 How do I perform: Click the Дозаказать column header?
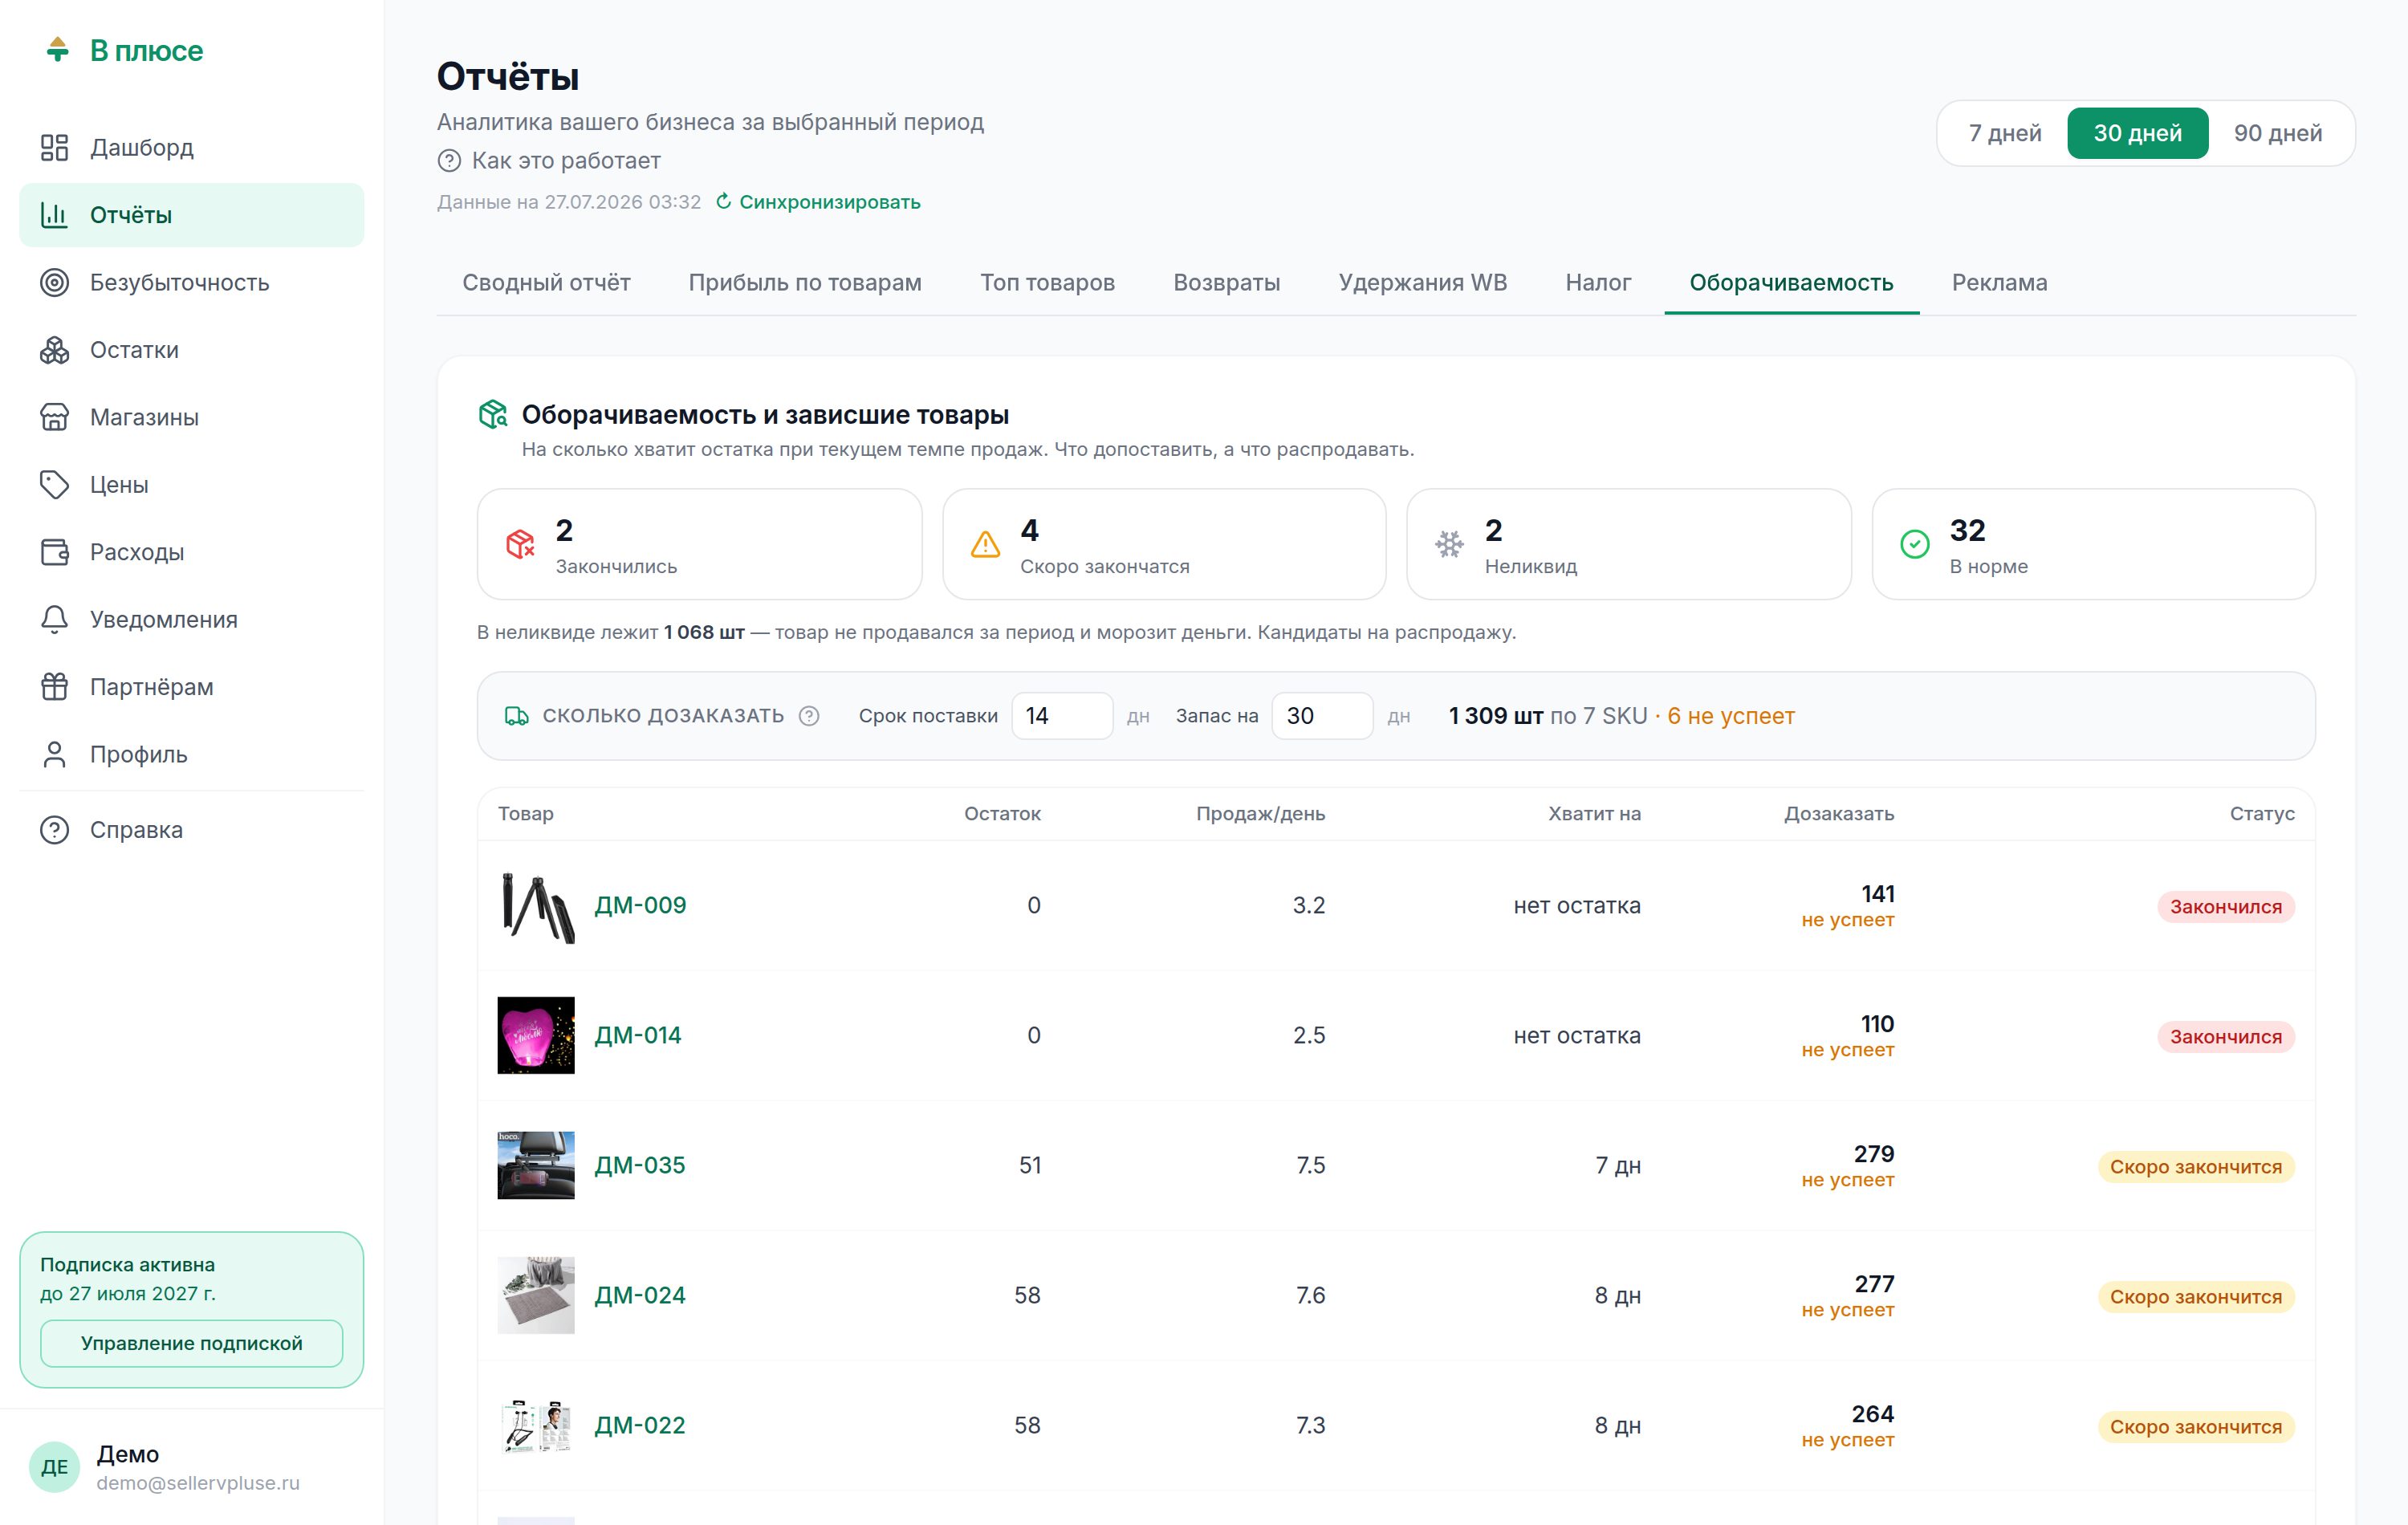[x=1839, y=814]
